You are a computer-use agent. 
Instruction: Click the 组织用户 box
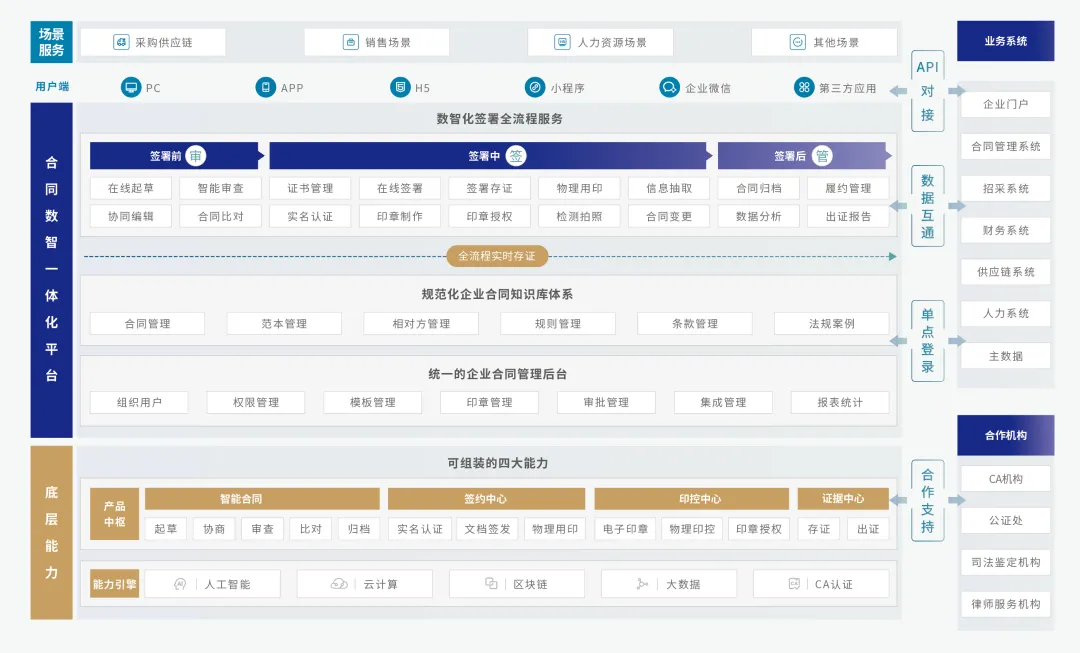point(139,402)
